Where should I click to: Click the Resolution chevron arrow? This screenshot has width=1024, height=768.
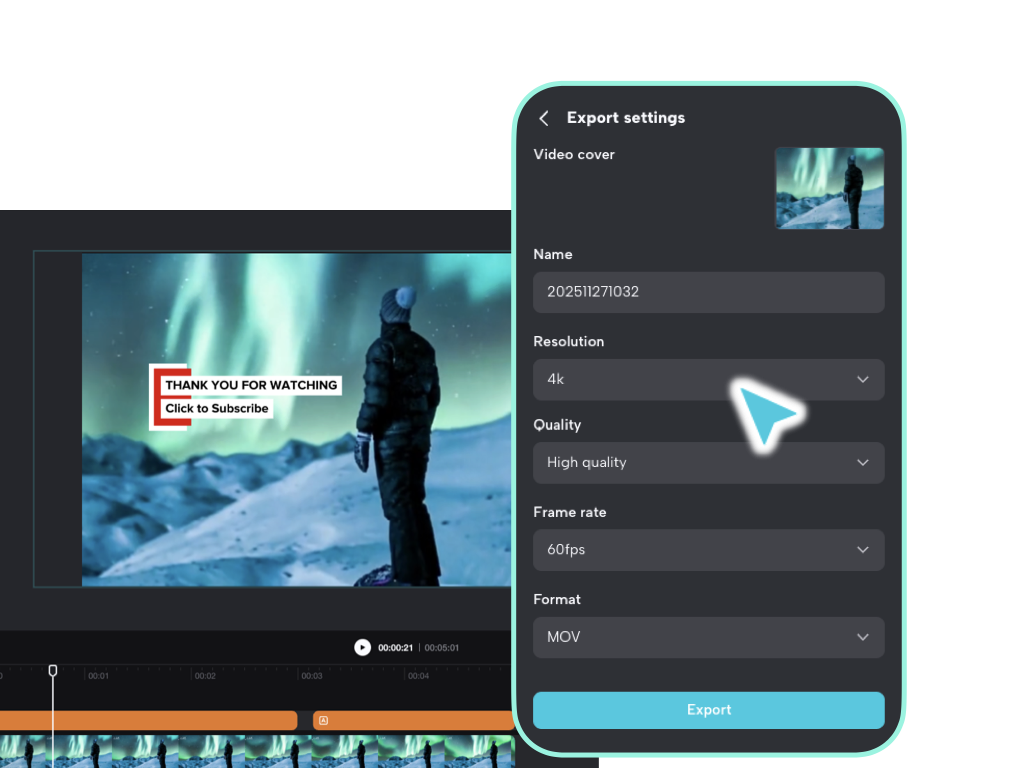pyautogui.click(x=862, y=379)
